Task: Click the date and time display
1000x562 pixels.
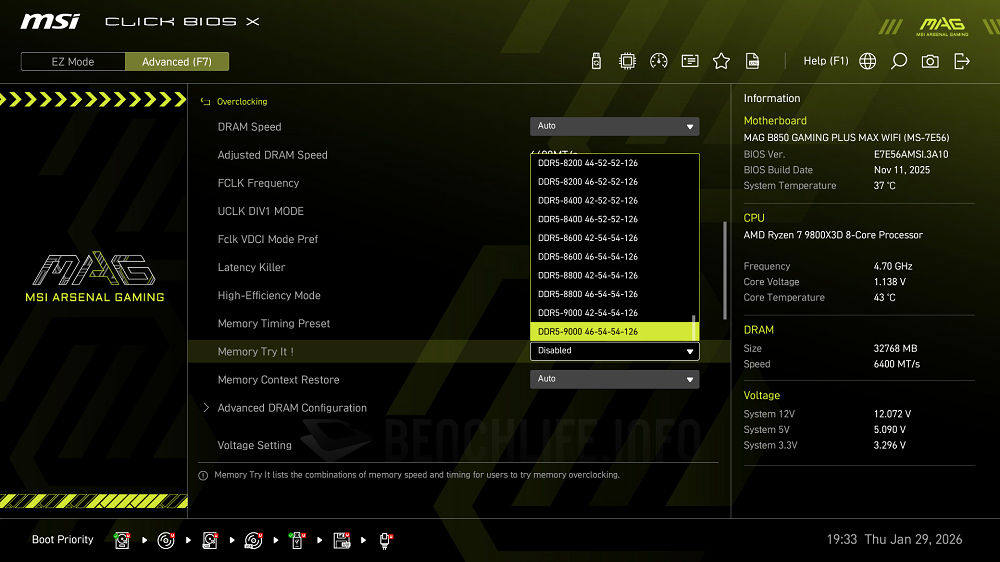Action: [x=894, y=540]
